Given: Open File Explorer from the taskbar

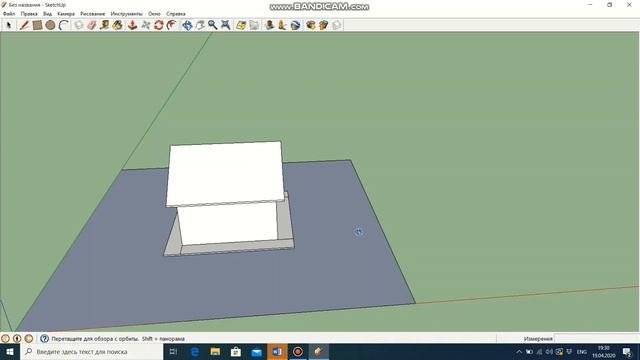Looking at the screenshot, I should pyautogui.click(x=215, y=352).
